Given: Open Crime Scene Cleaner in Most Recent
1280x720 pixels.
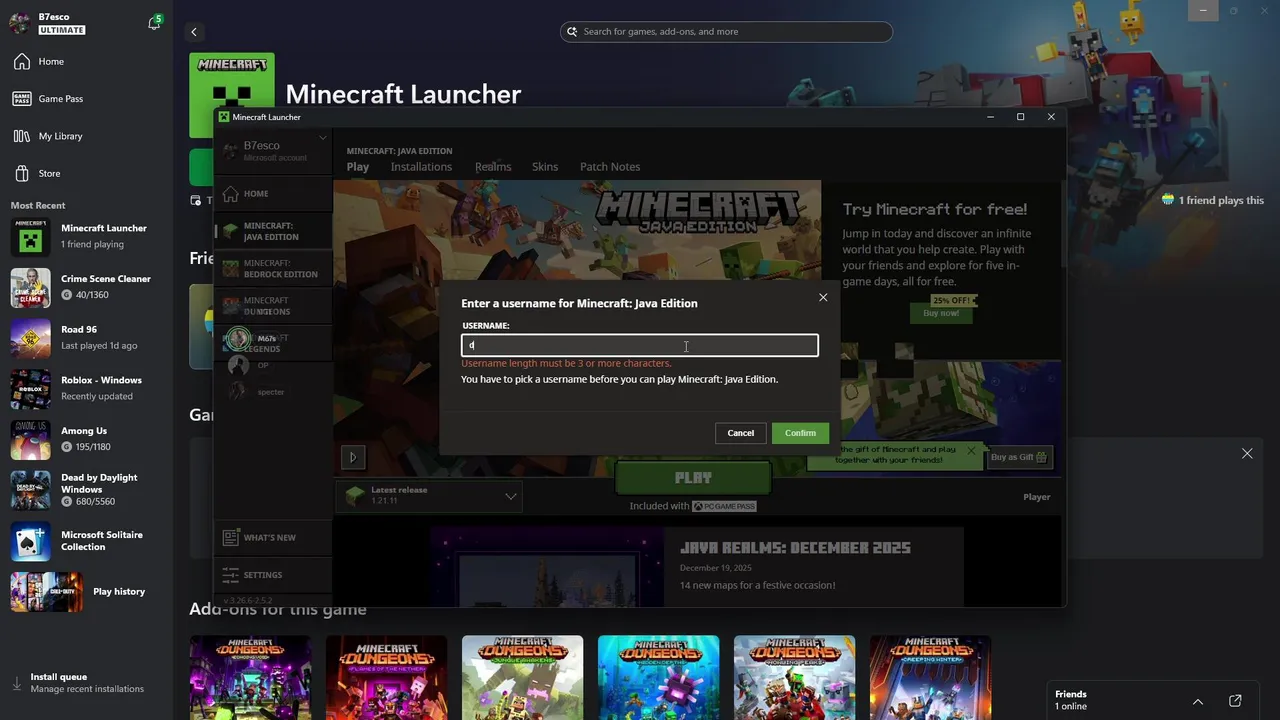Looking at the screenshot, I should coord(86,287).
